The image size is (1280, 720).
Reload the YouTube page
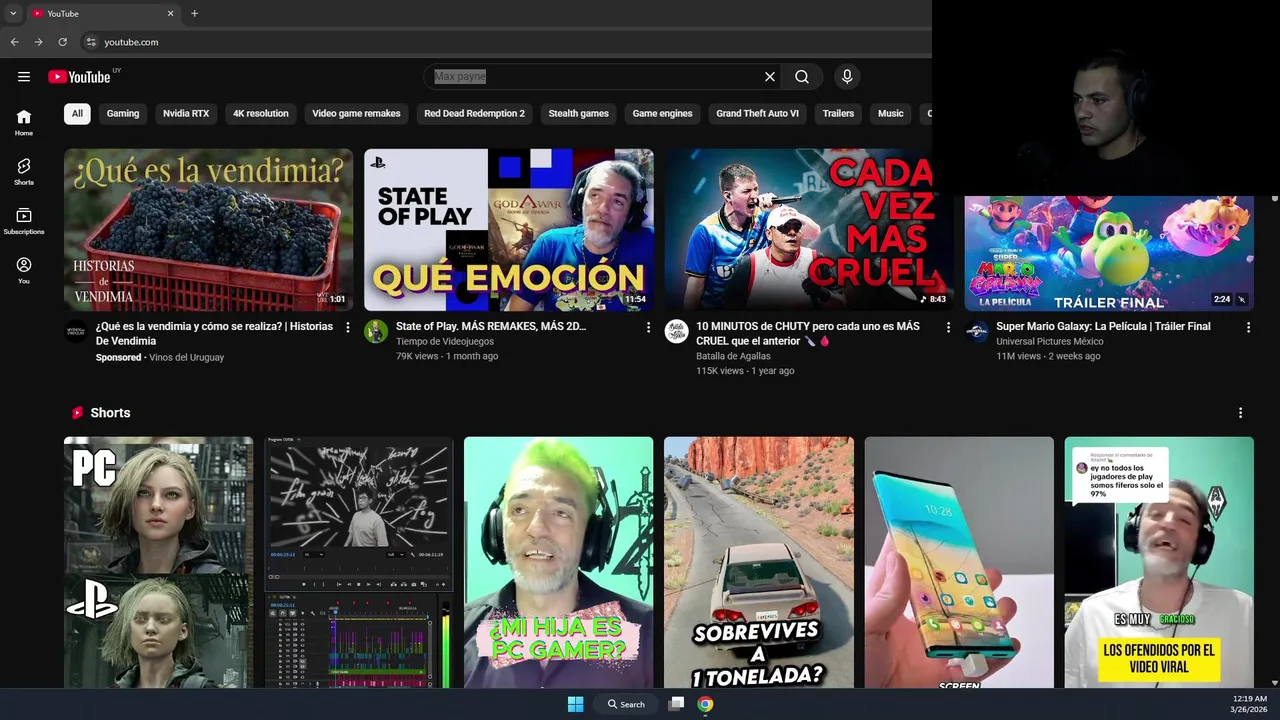pyautogui.click(x=62, y=42)
